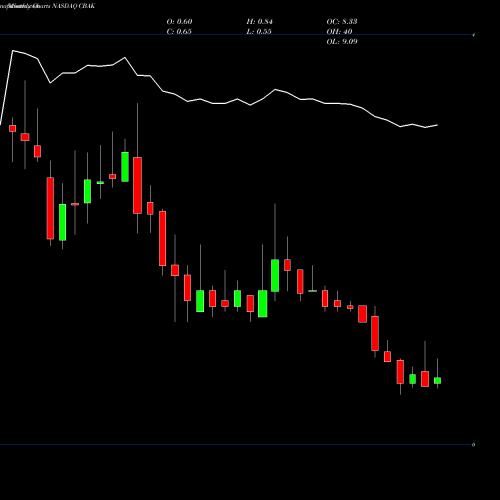Click the OH: 40 percentage label
The width and height of the screenshot is (500, 500).
339,32
